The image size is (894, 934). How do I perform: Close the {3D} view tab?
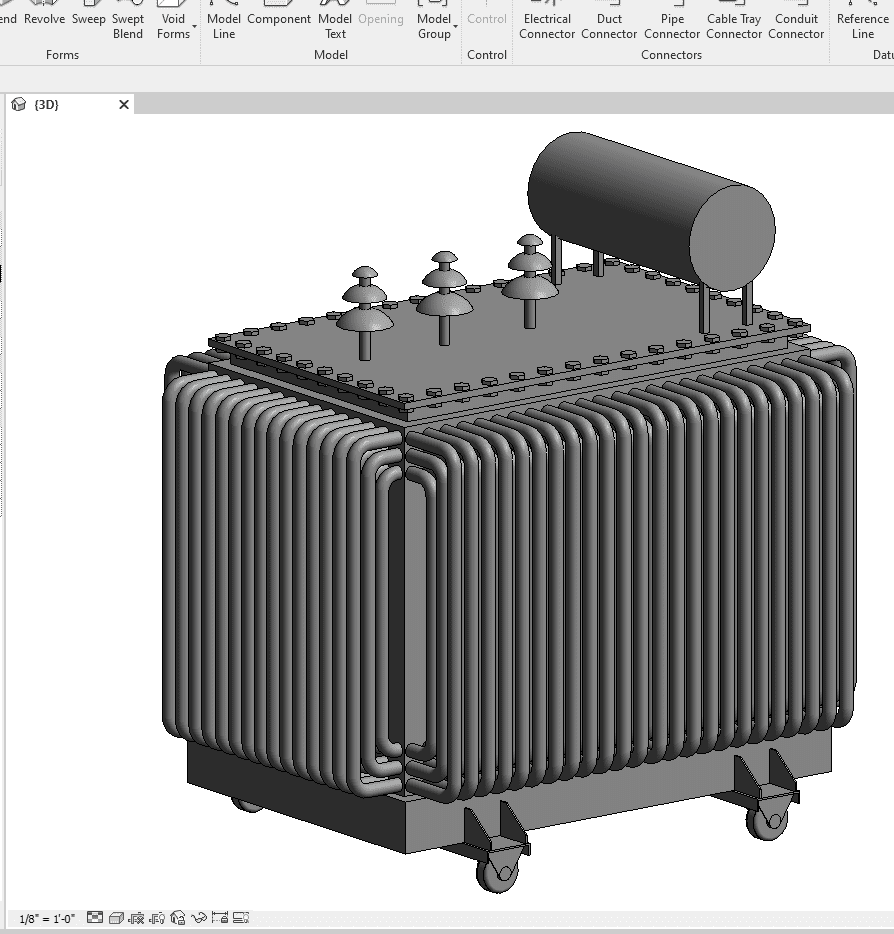point(124,104)
